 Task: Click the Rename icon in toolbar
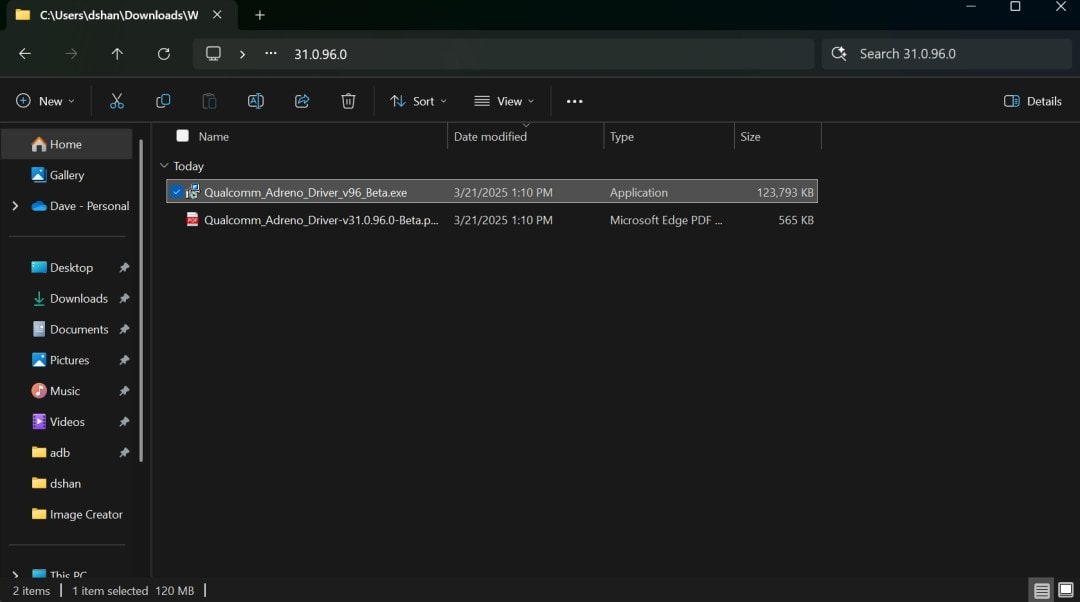click(x=256, y=101)
